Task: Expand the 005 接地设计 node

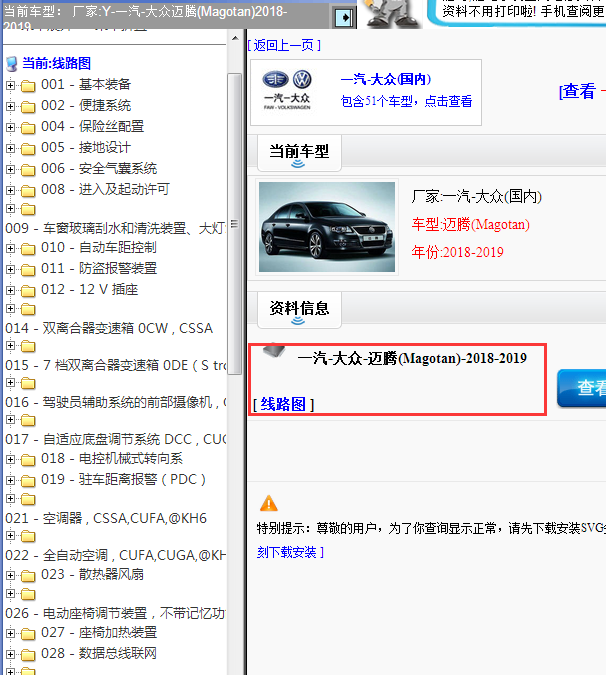Action: coord(10,149)
